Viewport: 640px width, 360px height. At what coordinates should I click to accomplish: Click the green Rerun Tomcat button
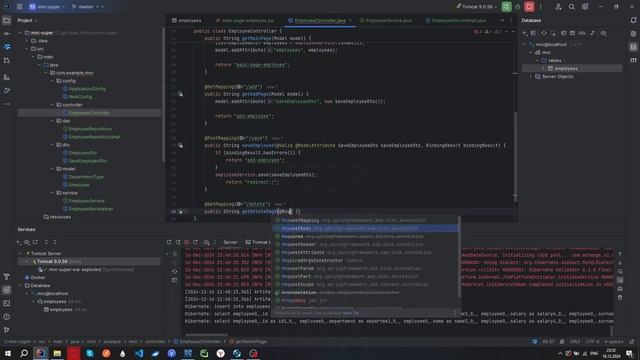[x=506, y=7]
